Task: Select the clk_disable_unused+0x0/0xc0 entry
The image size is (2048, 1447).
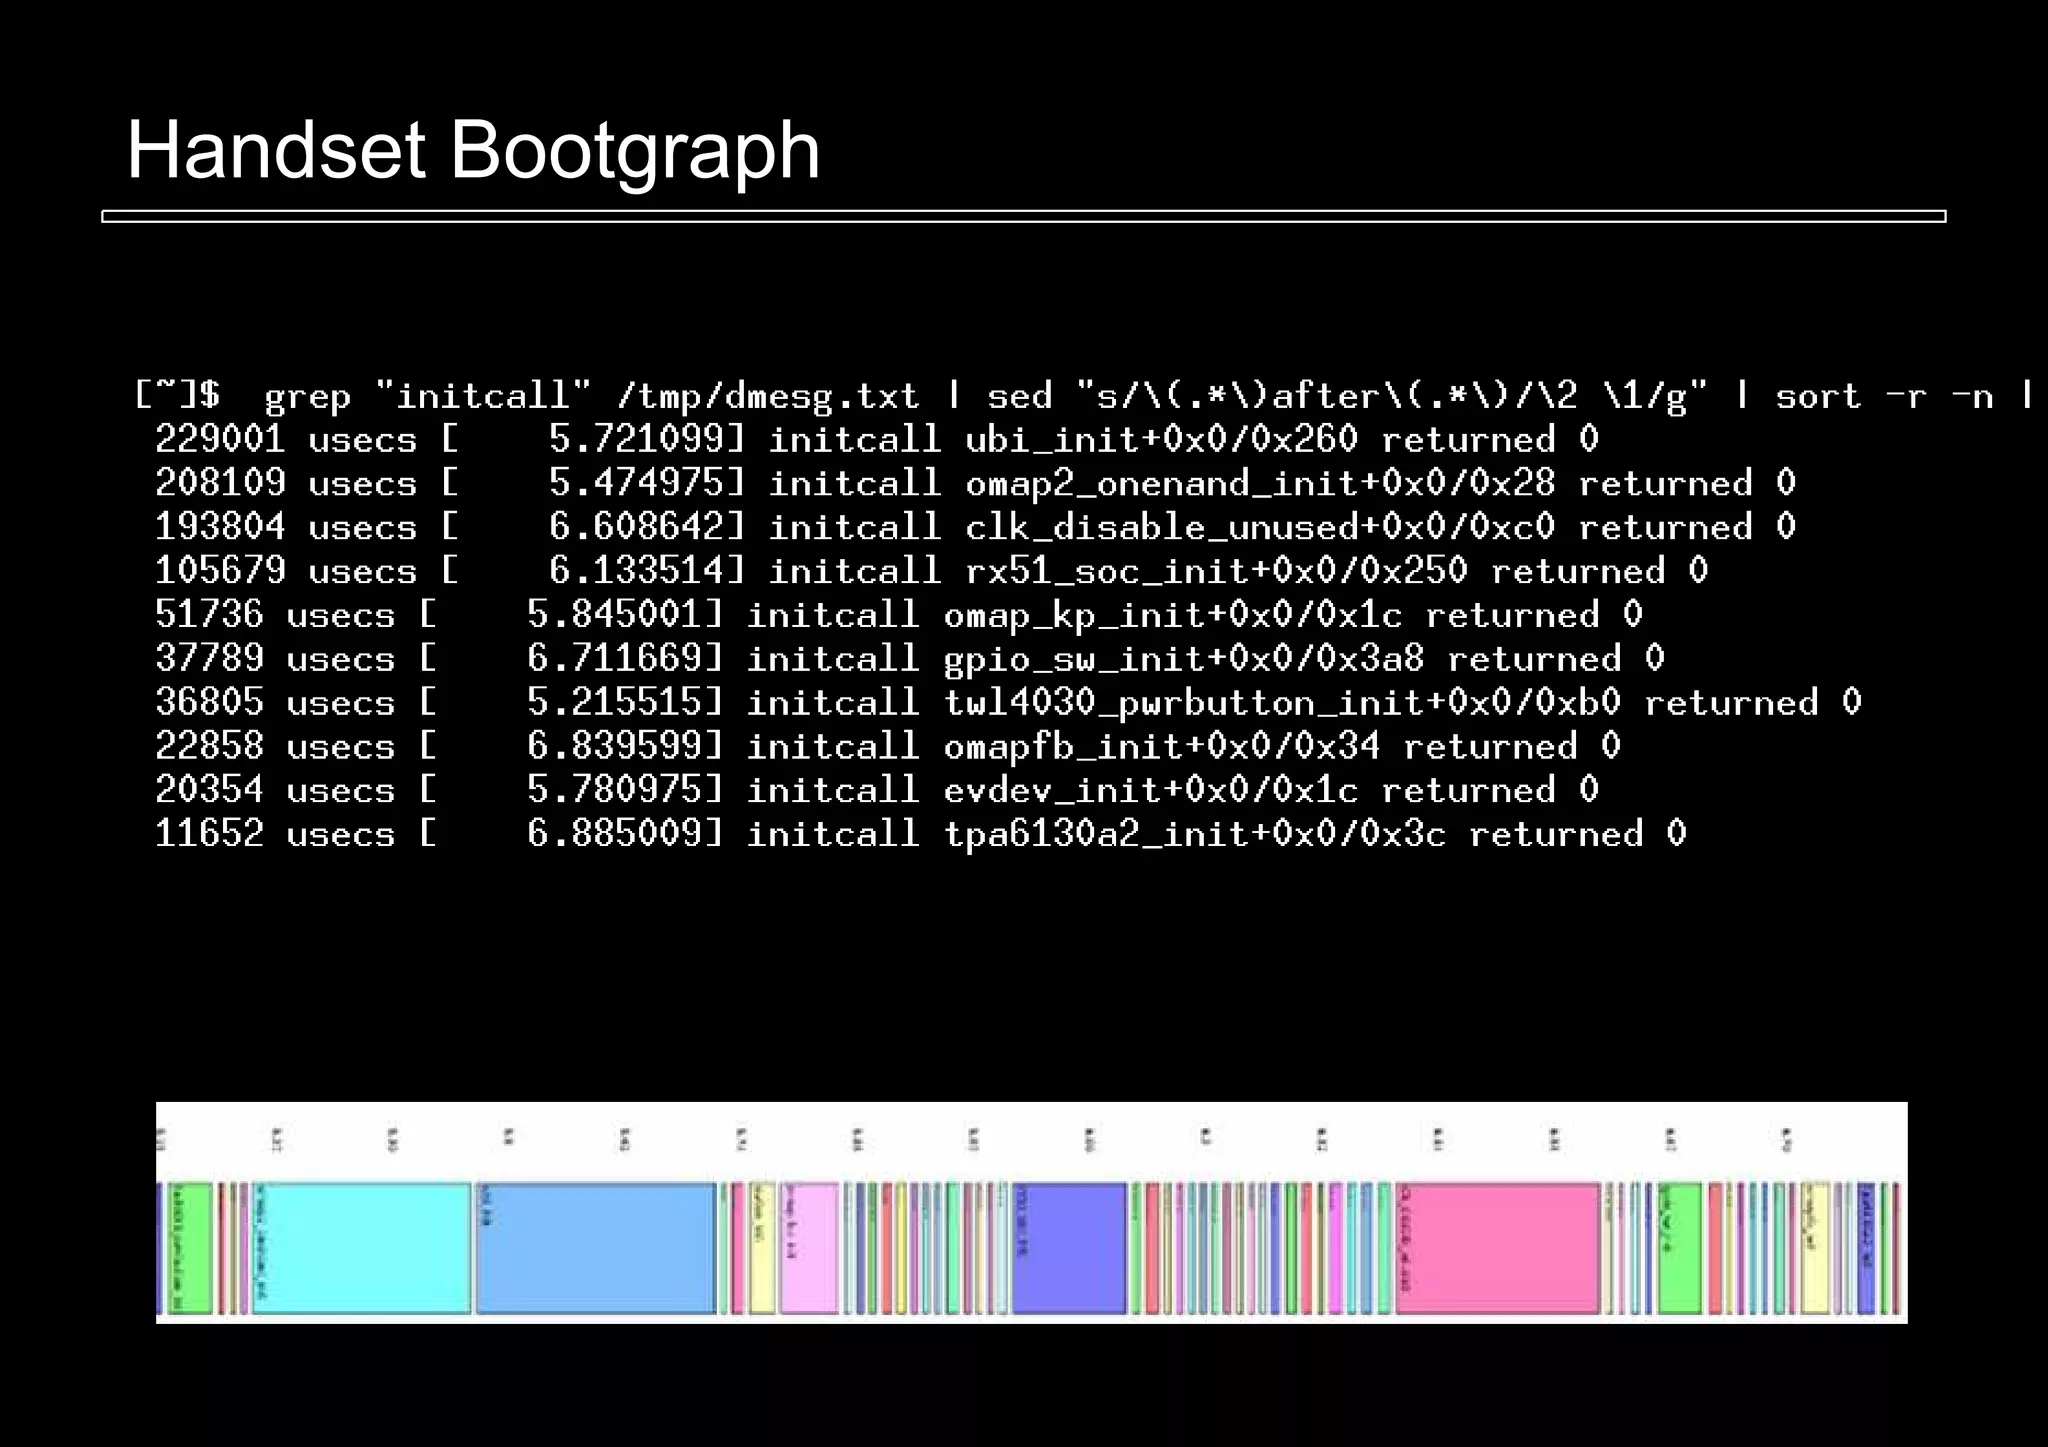Action: [1260, 527]
